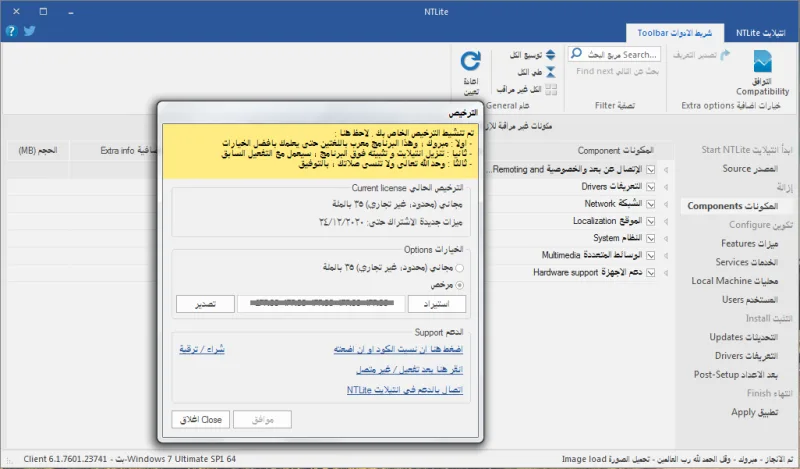The width and height of the screenshot is (800, 469).
Task: Open the help question mark icon
Action: tap(11, 31)
